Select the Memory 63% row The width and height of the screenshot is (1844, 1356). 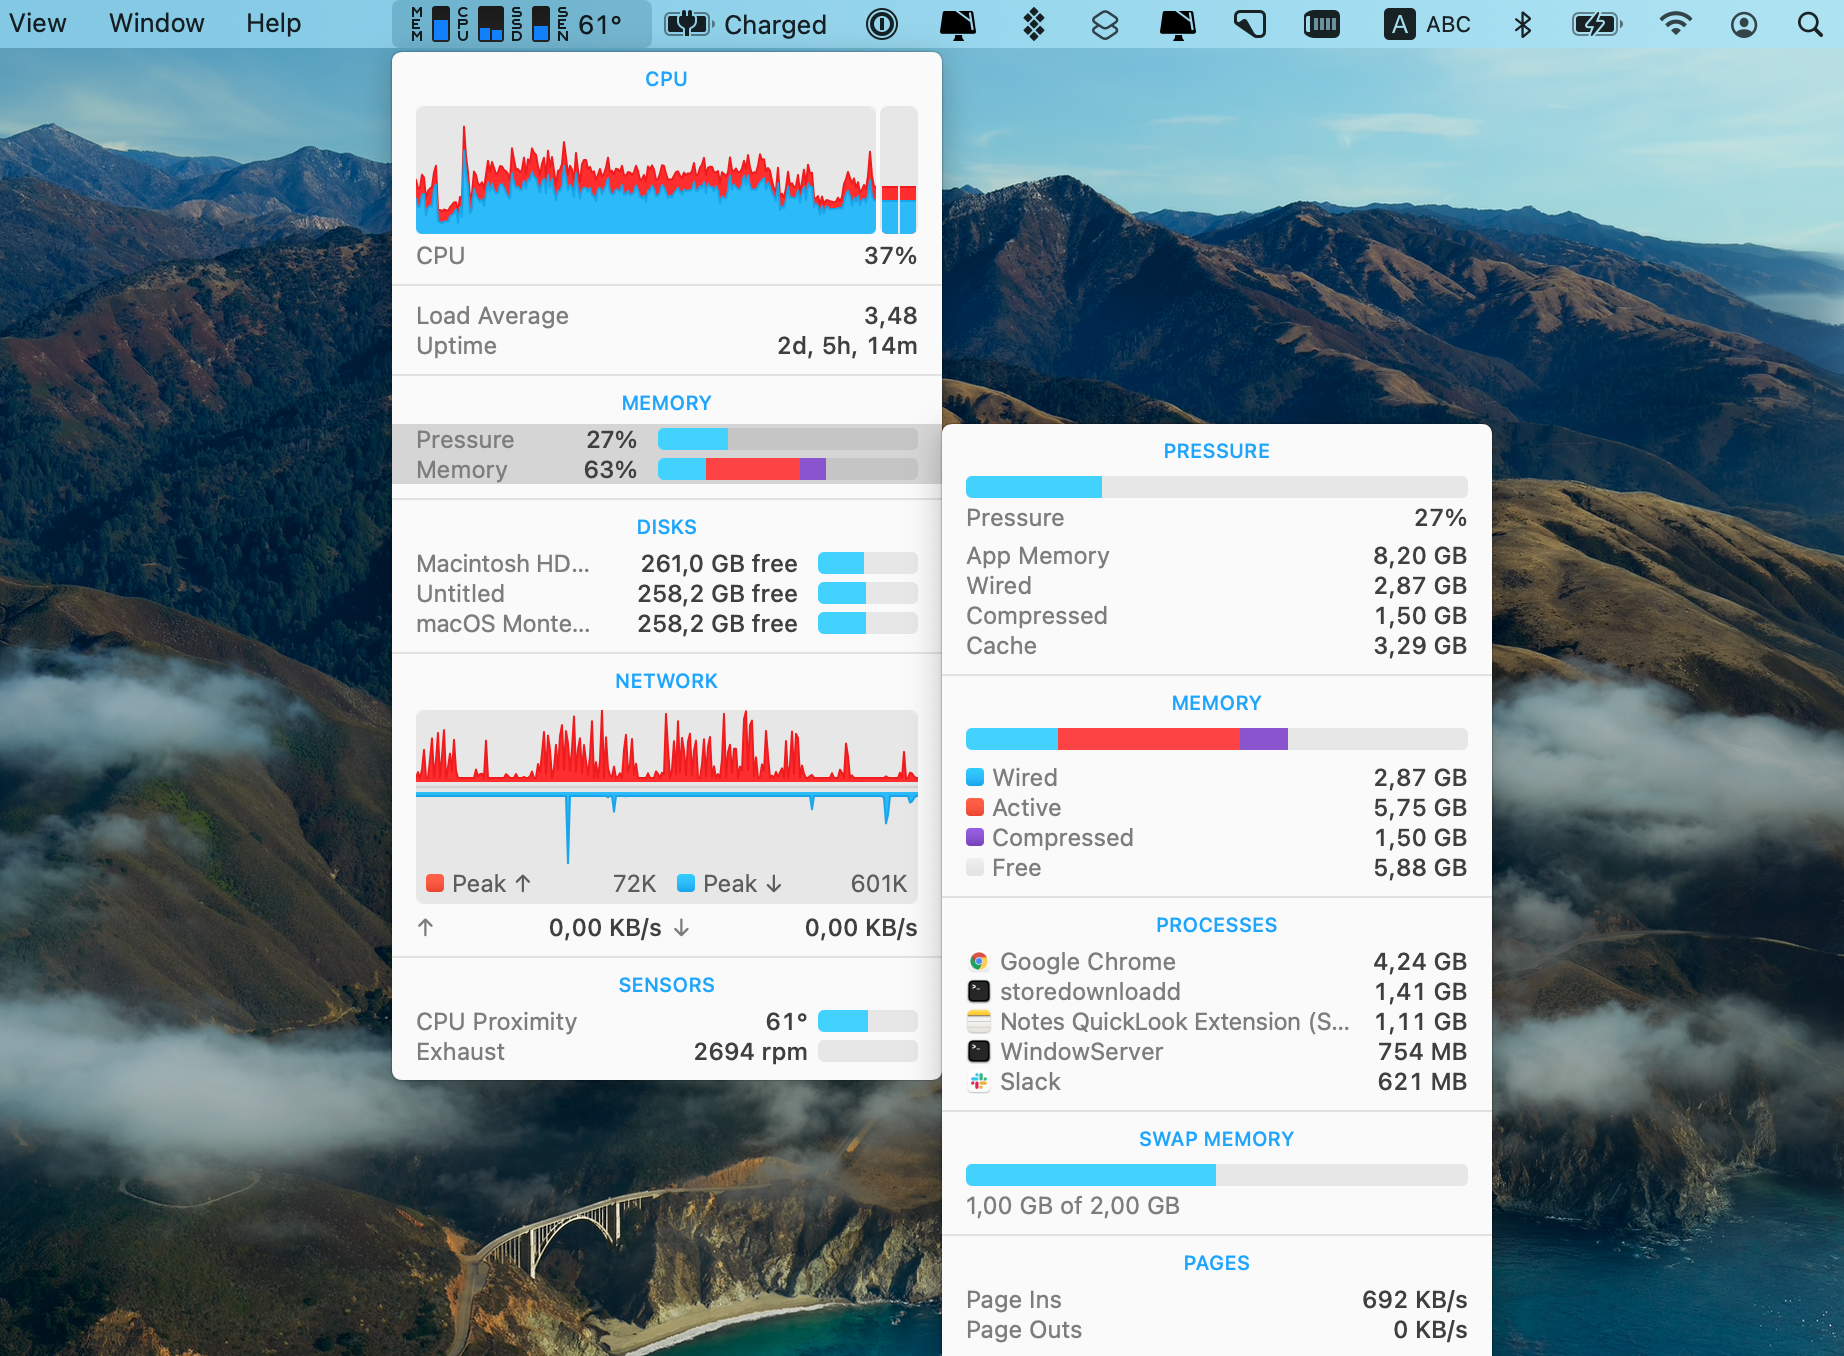tap(666, 469)
